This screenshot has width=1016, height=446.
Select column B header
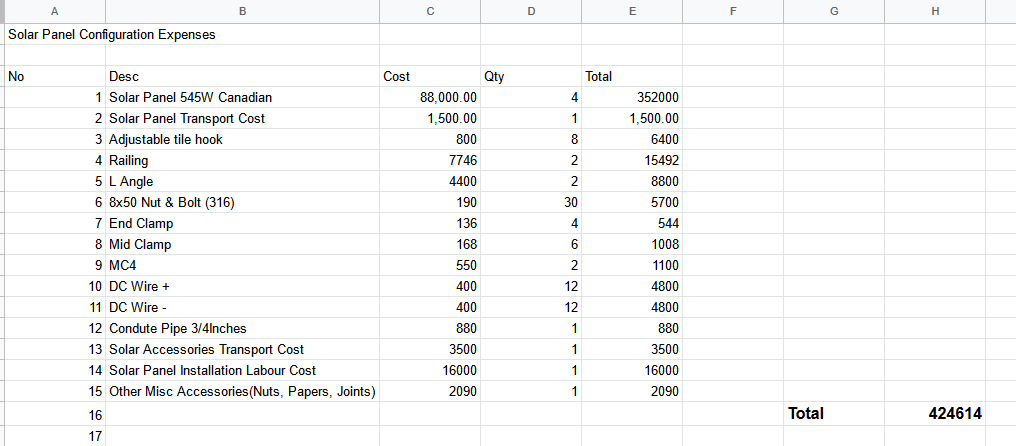point(242,11)
